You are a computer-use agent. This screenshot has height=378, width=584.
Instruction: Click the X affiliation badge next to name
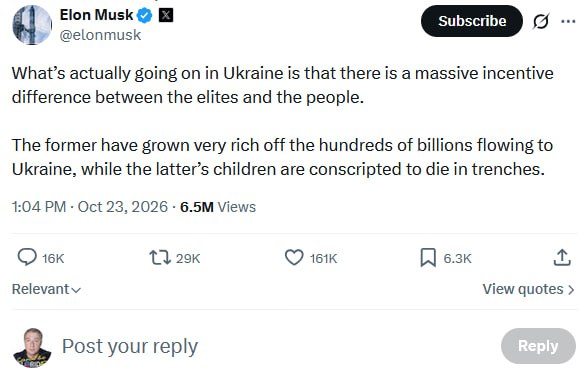(x=166, y=15)
